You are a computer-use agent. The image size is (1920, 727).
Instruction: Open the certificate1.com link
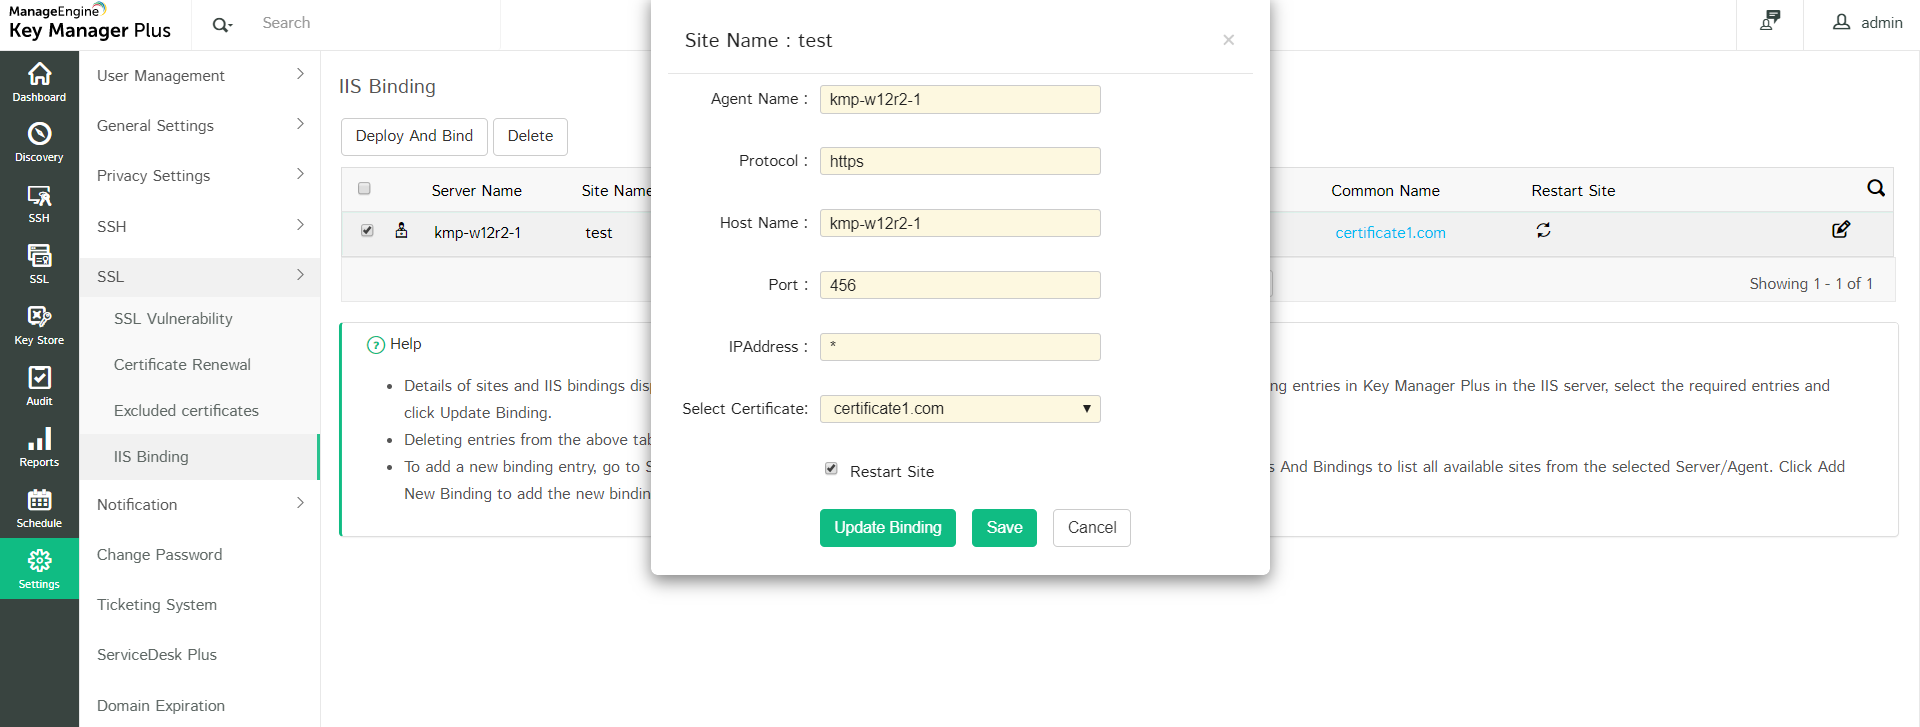coord(1390,233)
